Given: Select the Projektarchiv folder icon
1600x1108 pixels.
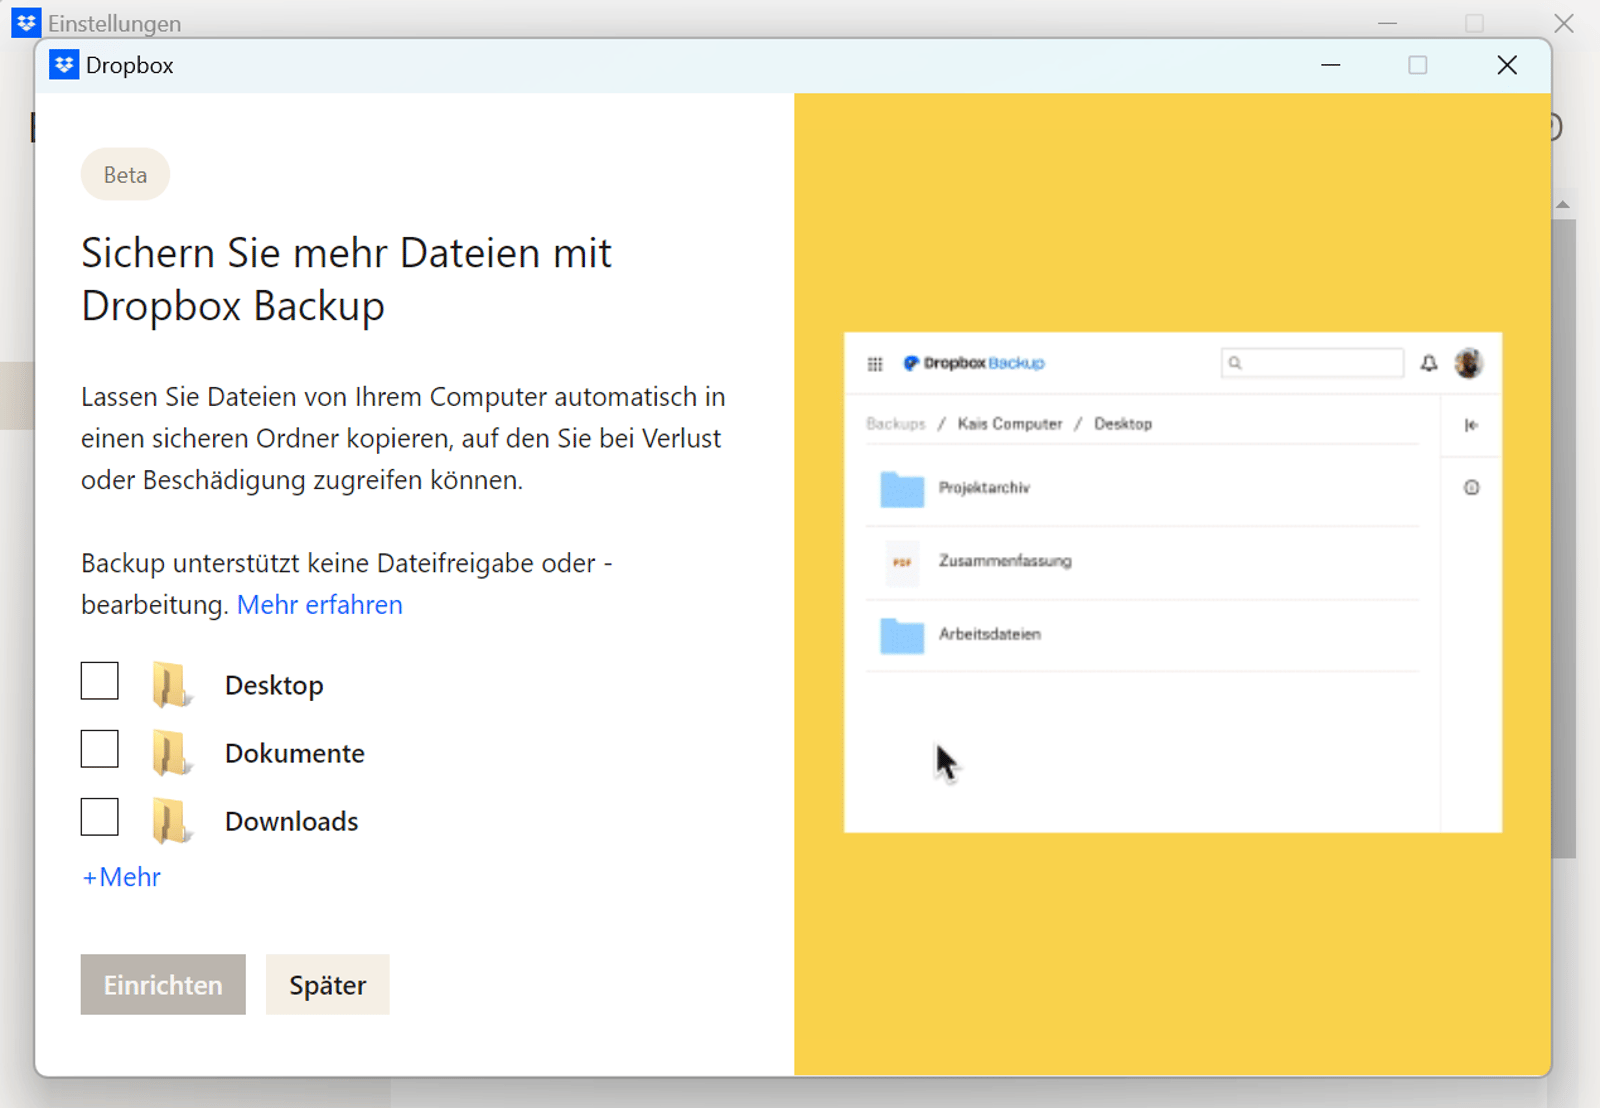Looking at the screenshot, I should coord(901,489).
